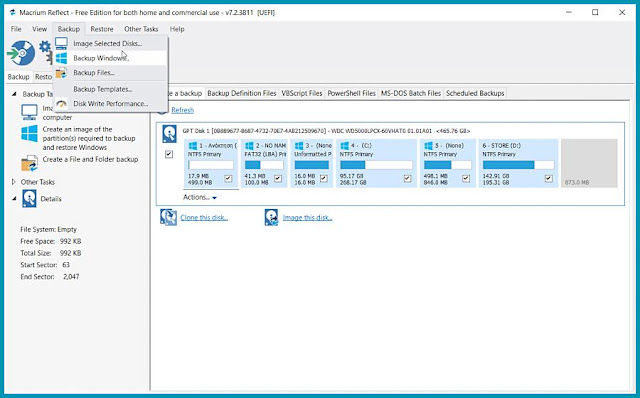Switch to PowerShell Files tab
This screenshot has width=640, height=398.
pyautogui.click(x=351, y=93)
